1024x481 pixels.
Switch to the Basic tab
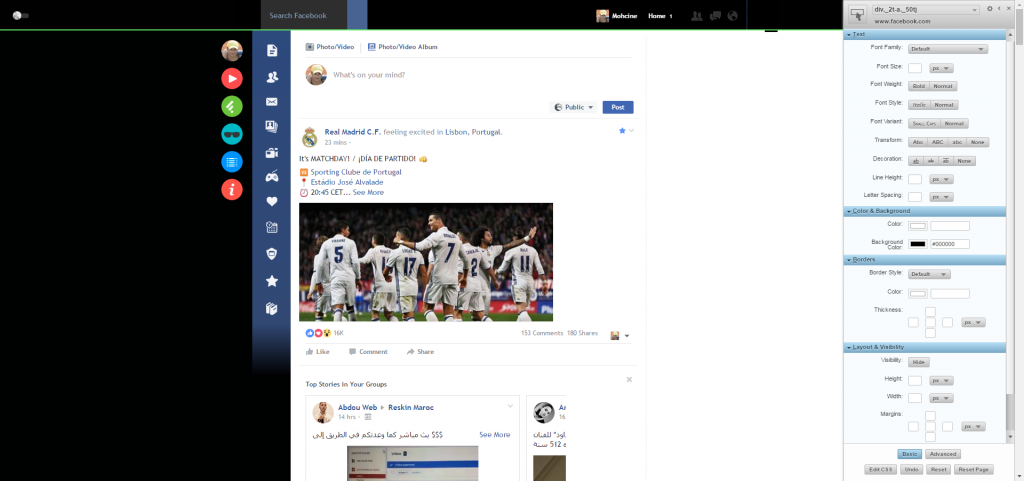click(910, 454)
